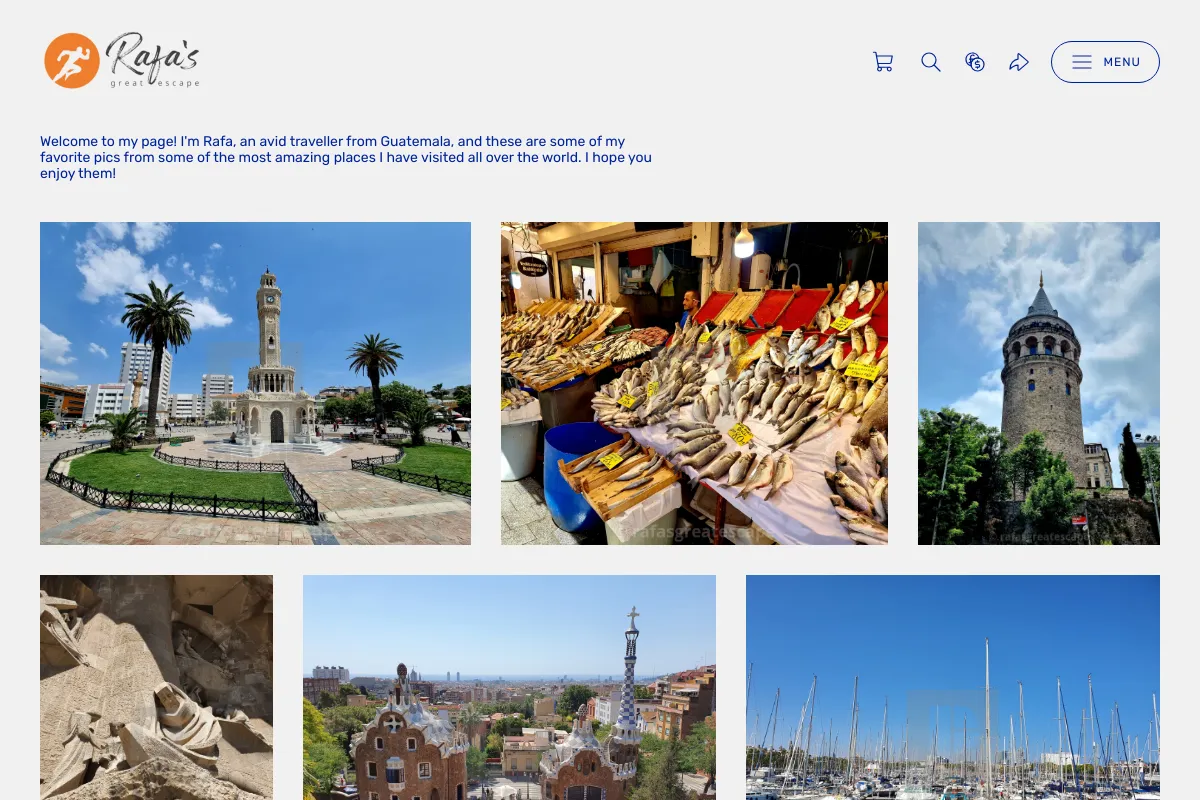Click the "great escape" tagline under logo
The width and height of the screenshot is (1200, 800).
click(155, 83)
